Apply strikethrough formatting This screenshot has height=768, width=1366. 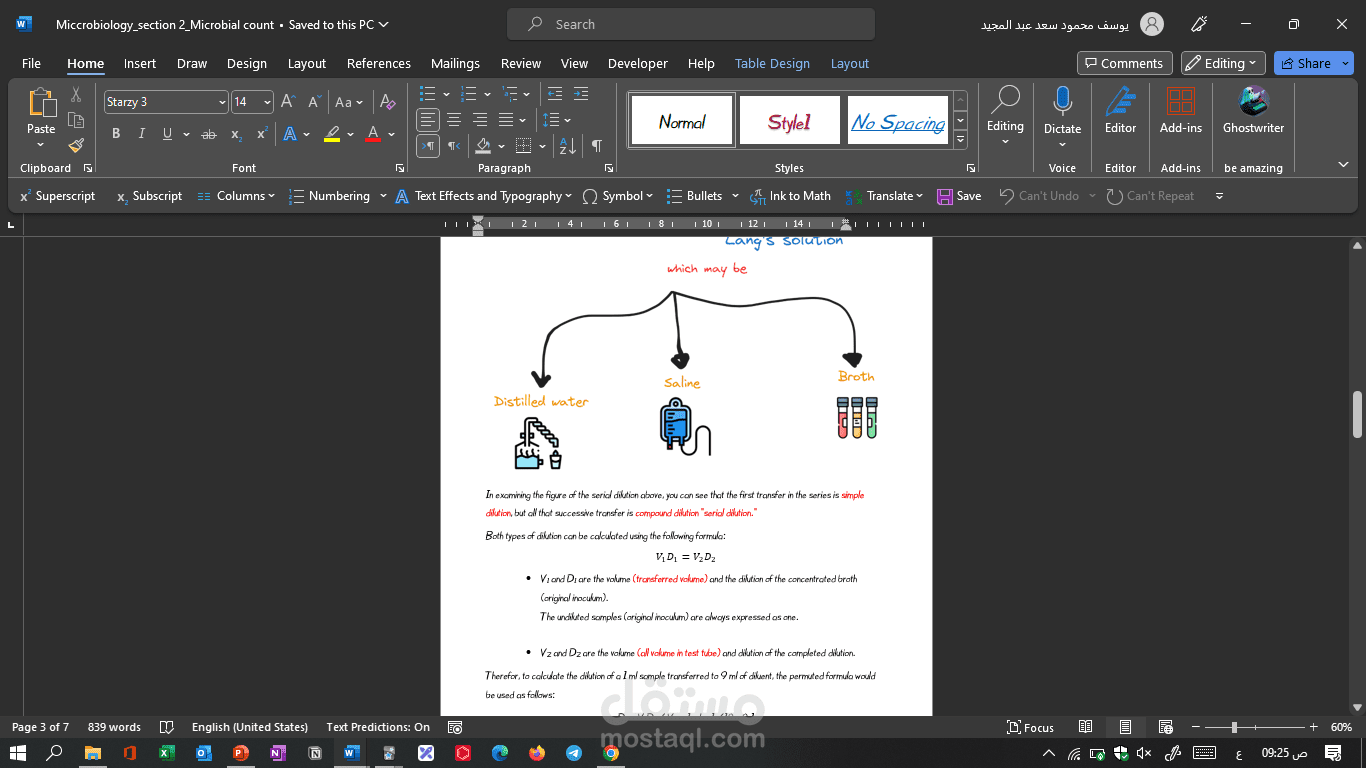pyautogui.click(x=208, y=134)
